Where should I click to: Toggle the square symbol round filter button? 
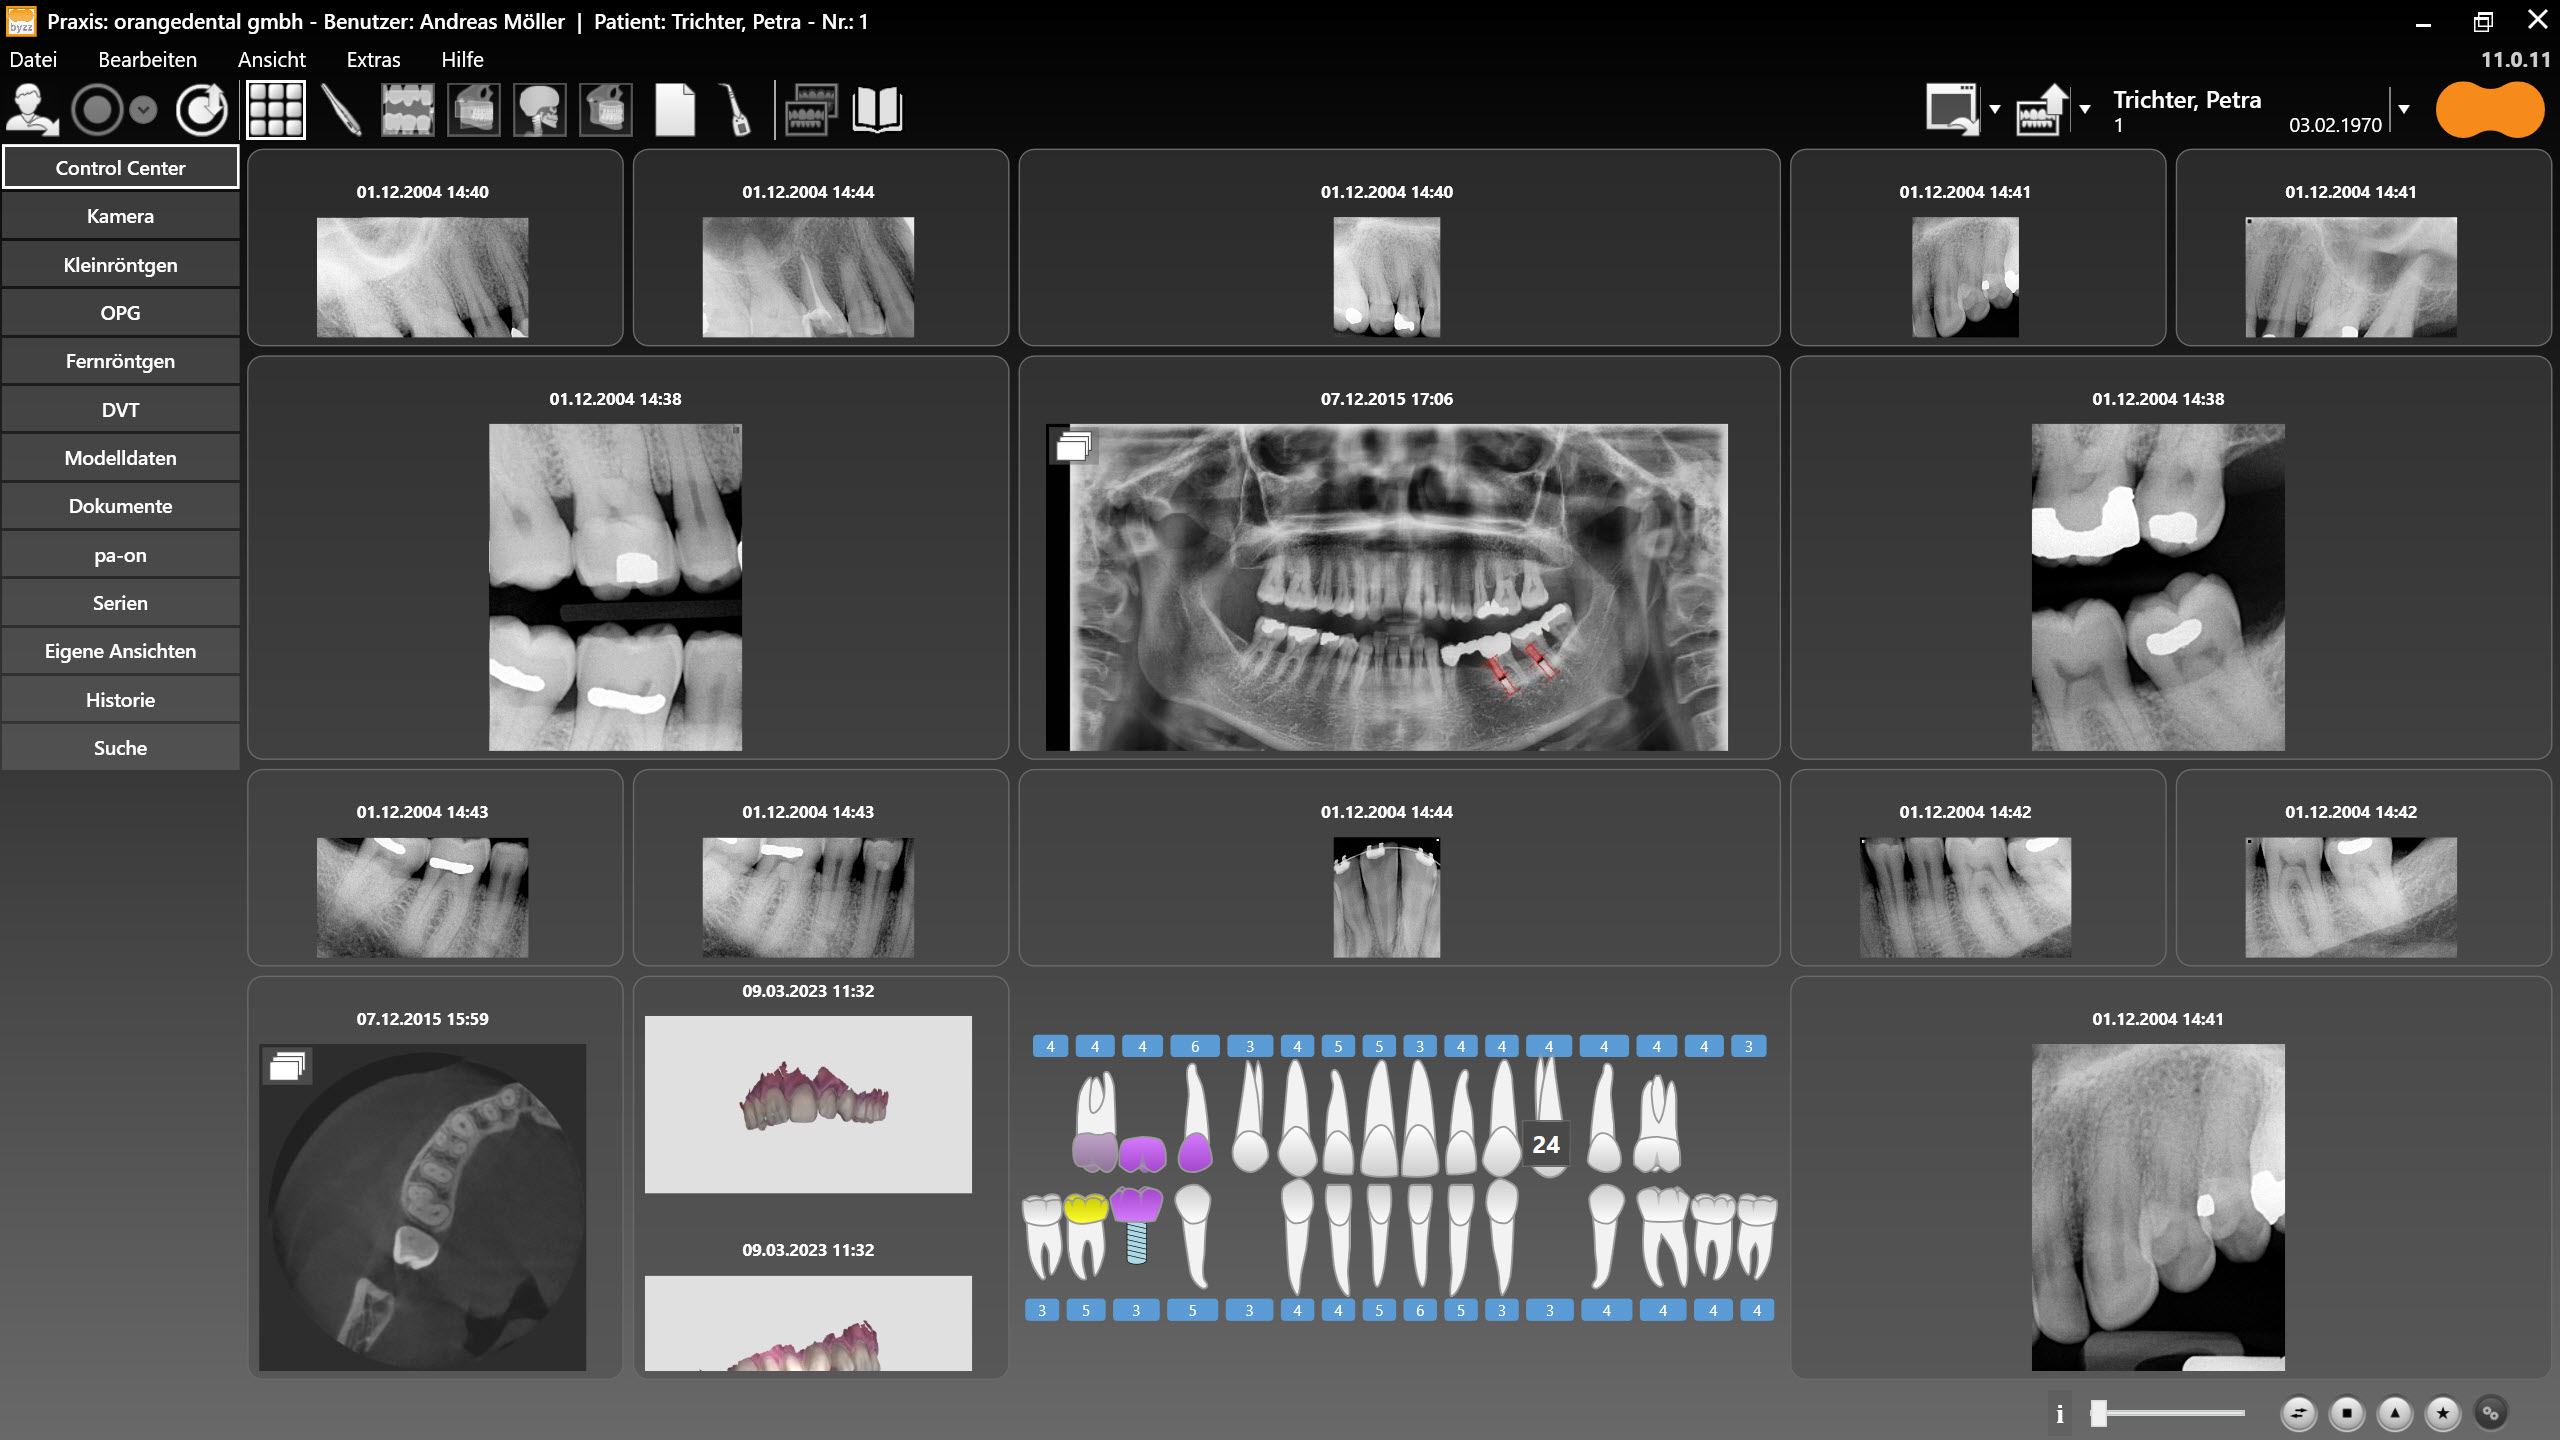tap(2347, 1413)
